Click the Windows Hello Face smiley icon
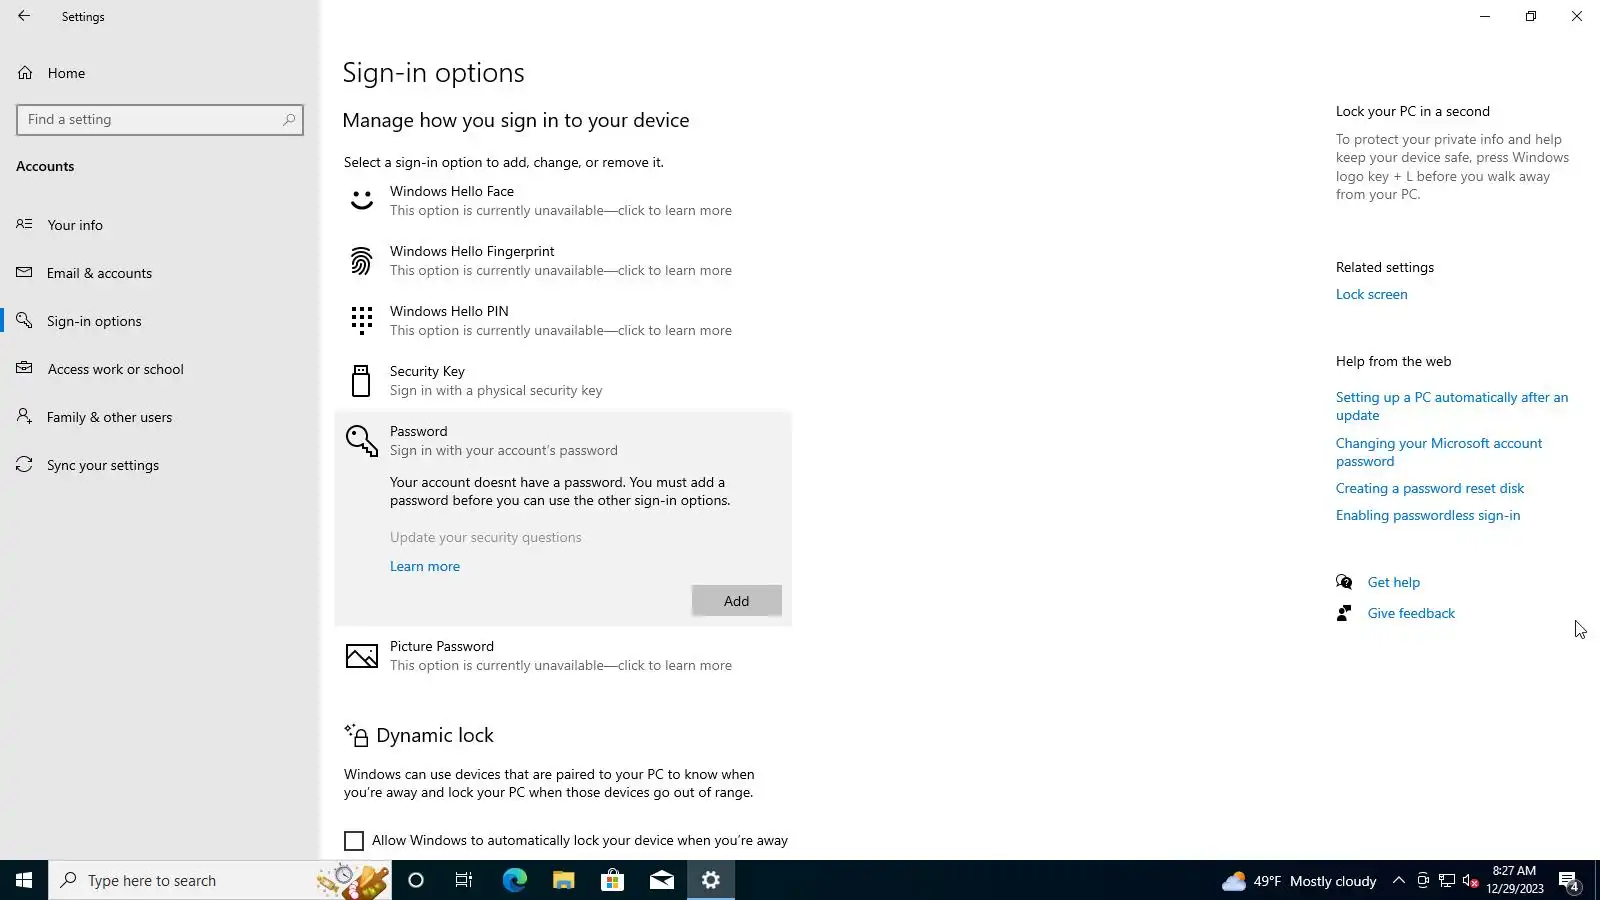 click(361, 201)
